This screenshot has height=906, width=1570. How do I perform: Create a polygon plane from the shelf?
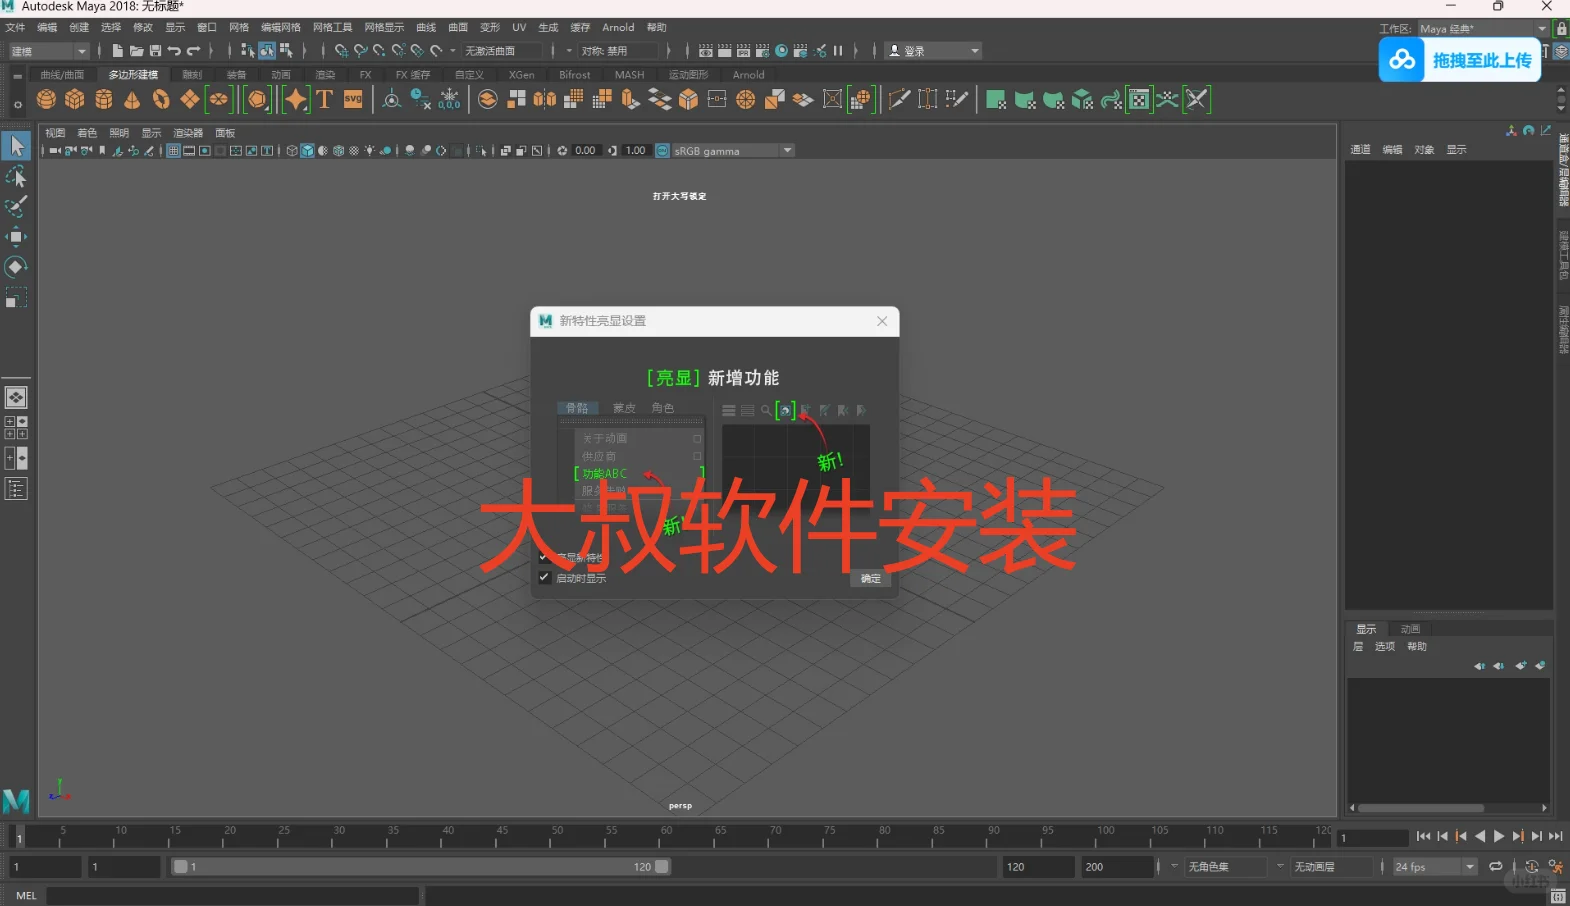click(x=190, y=99)
